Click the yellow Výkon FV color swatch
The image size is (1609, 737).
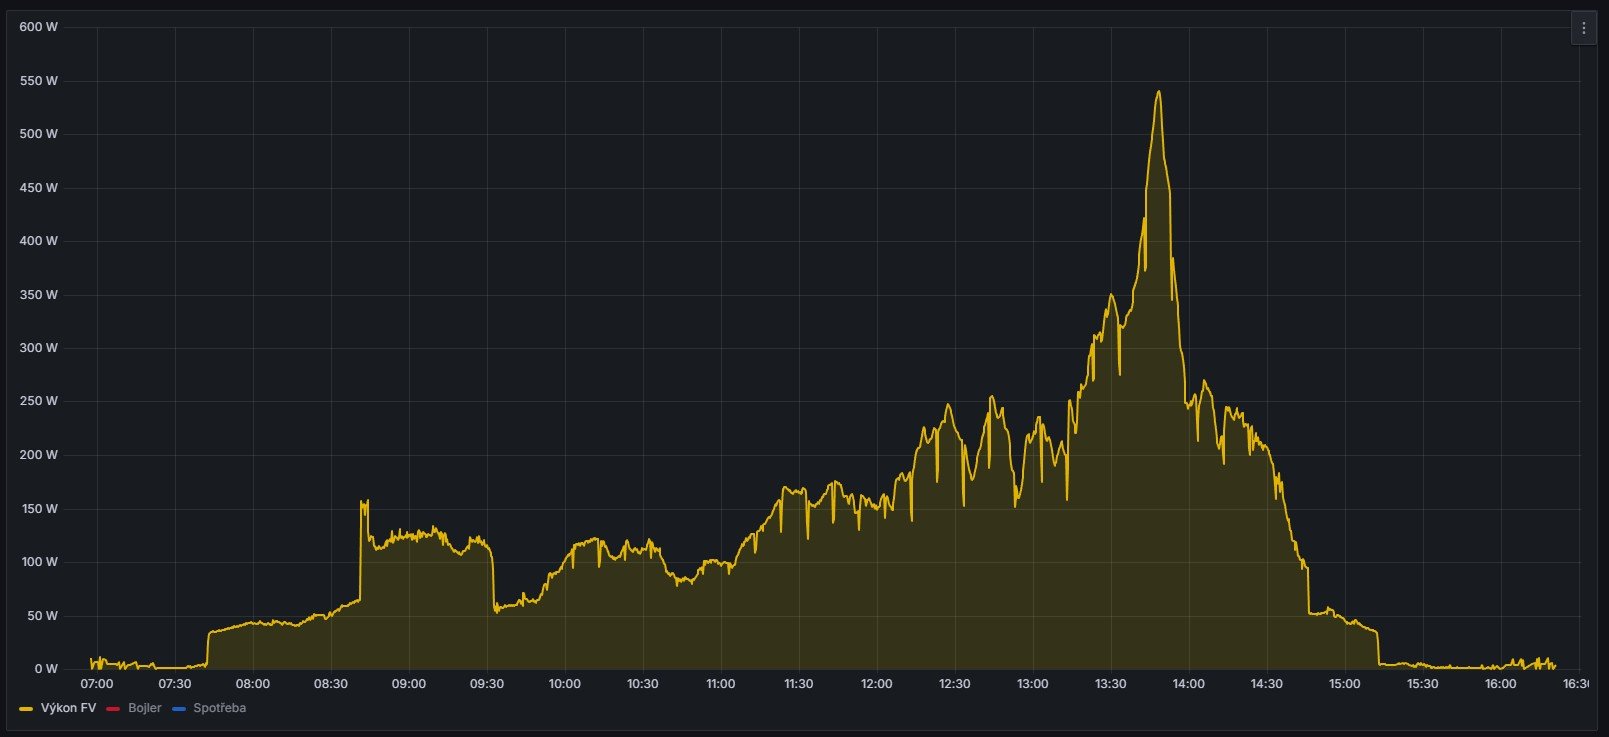(26, 709)
